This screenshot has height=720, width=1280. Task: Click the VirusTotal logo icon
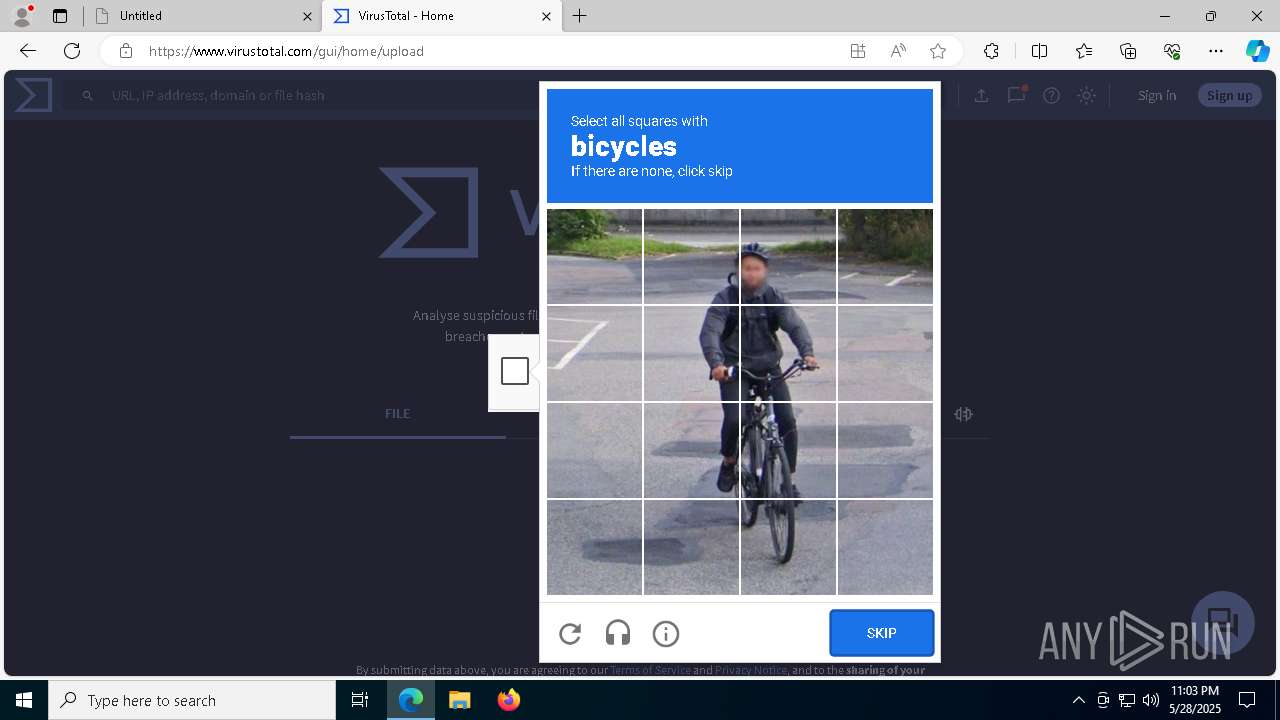(x=33, y=95)
